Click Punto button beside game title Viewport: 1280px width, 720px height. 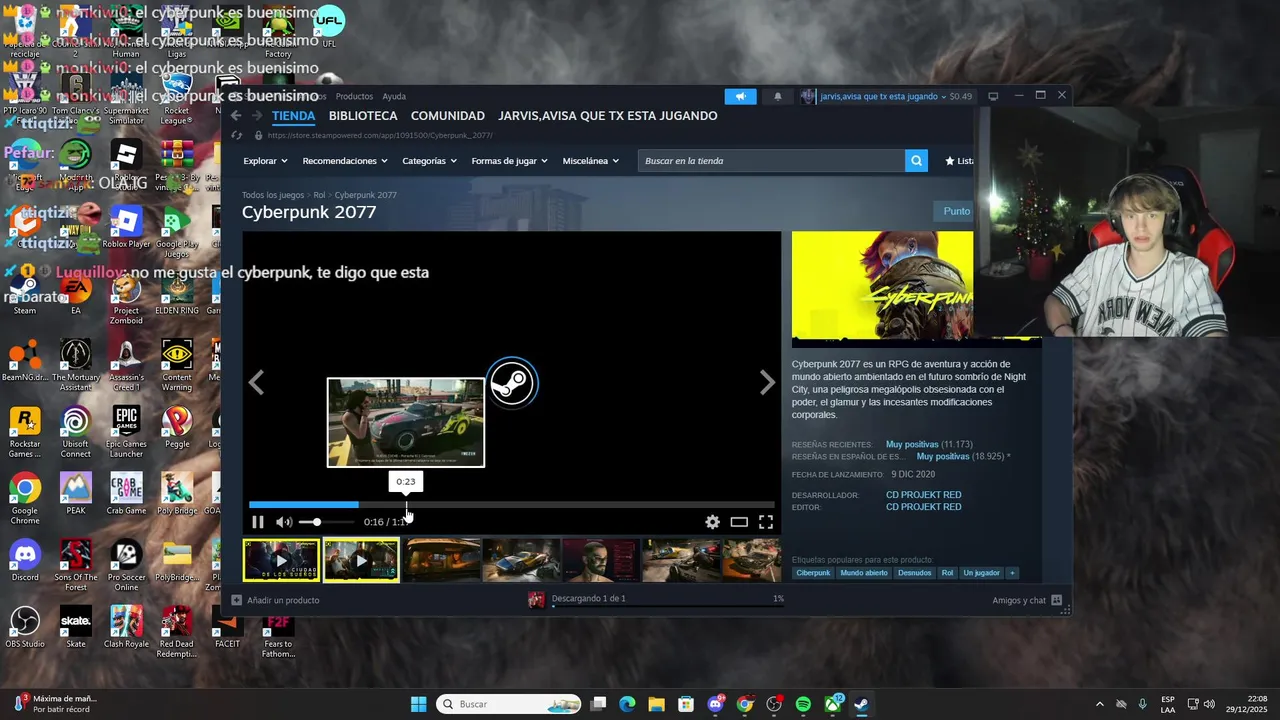(x=956, y=211)
